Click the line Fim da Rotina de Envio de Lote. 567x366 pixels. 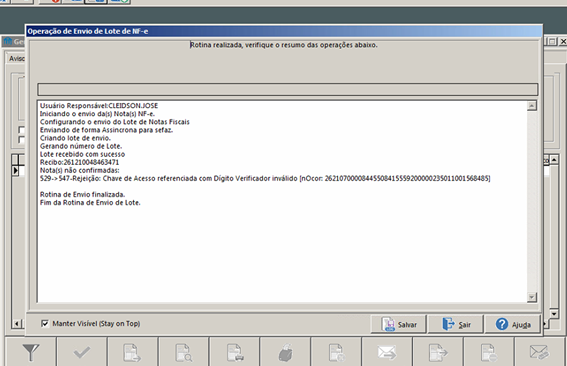tap(90, 203)
